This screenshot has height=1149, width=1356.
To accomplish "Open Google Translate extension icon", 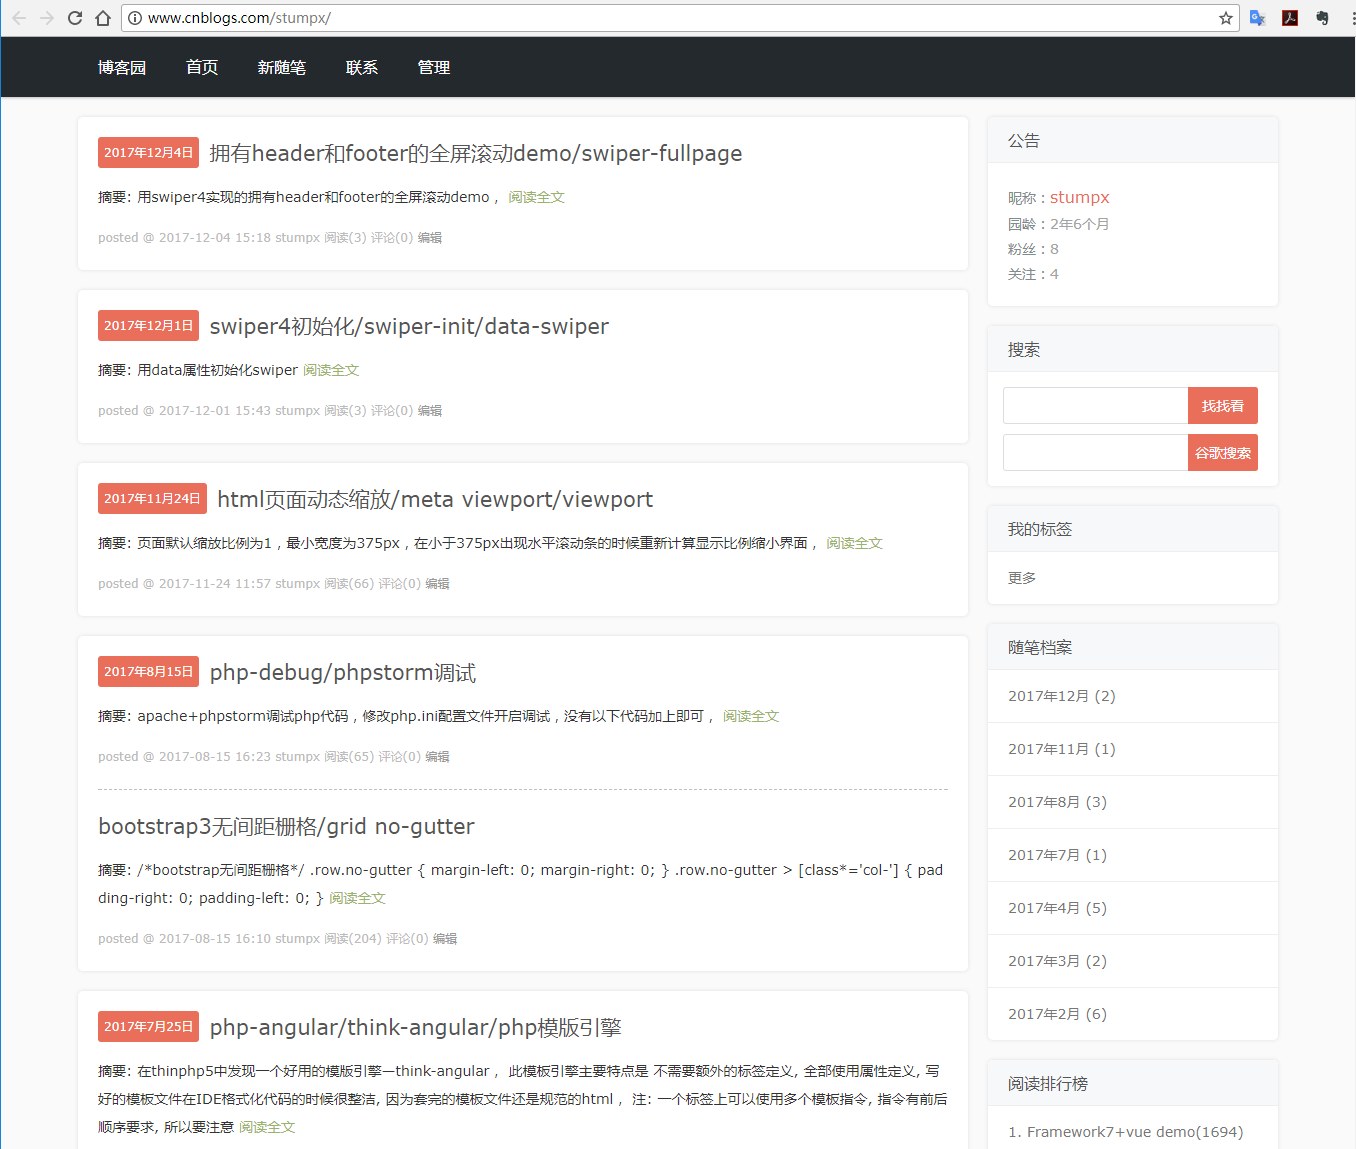I will [1258, 18].
